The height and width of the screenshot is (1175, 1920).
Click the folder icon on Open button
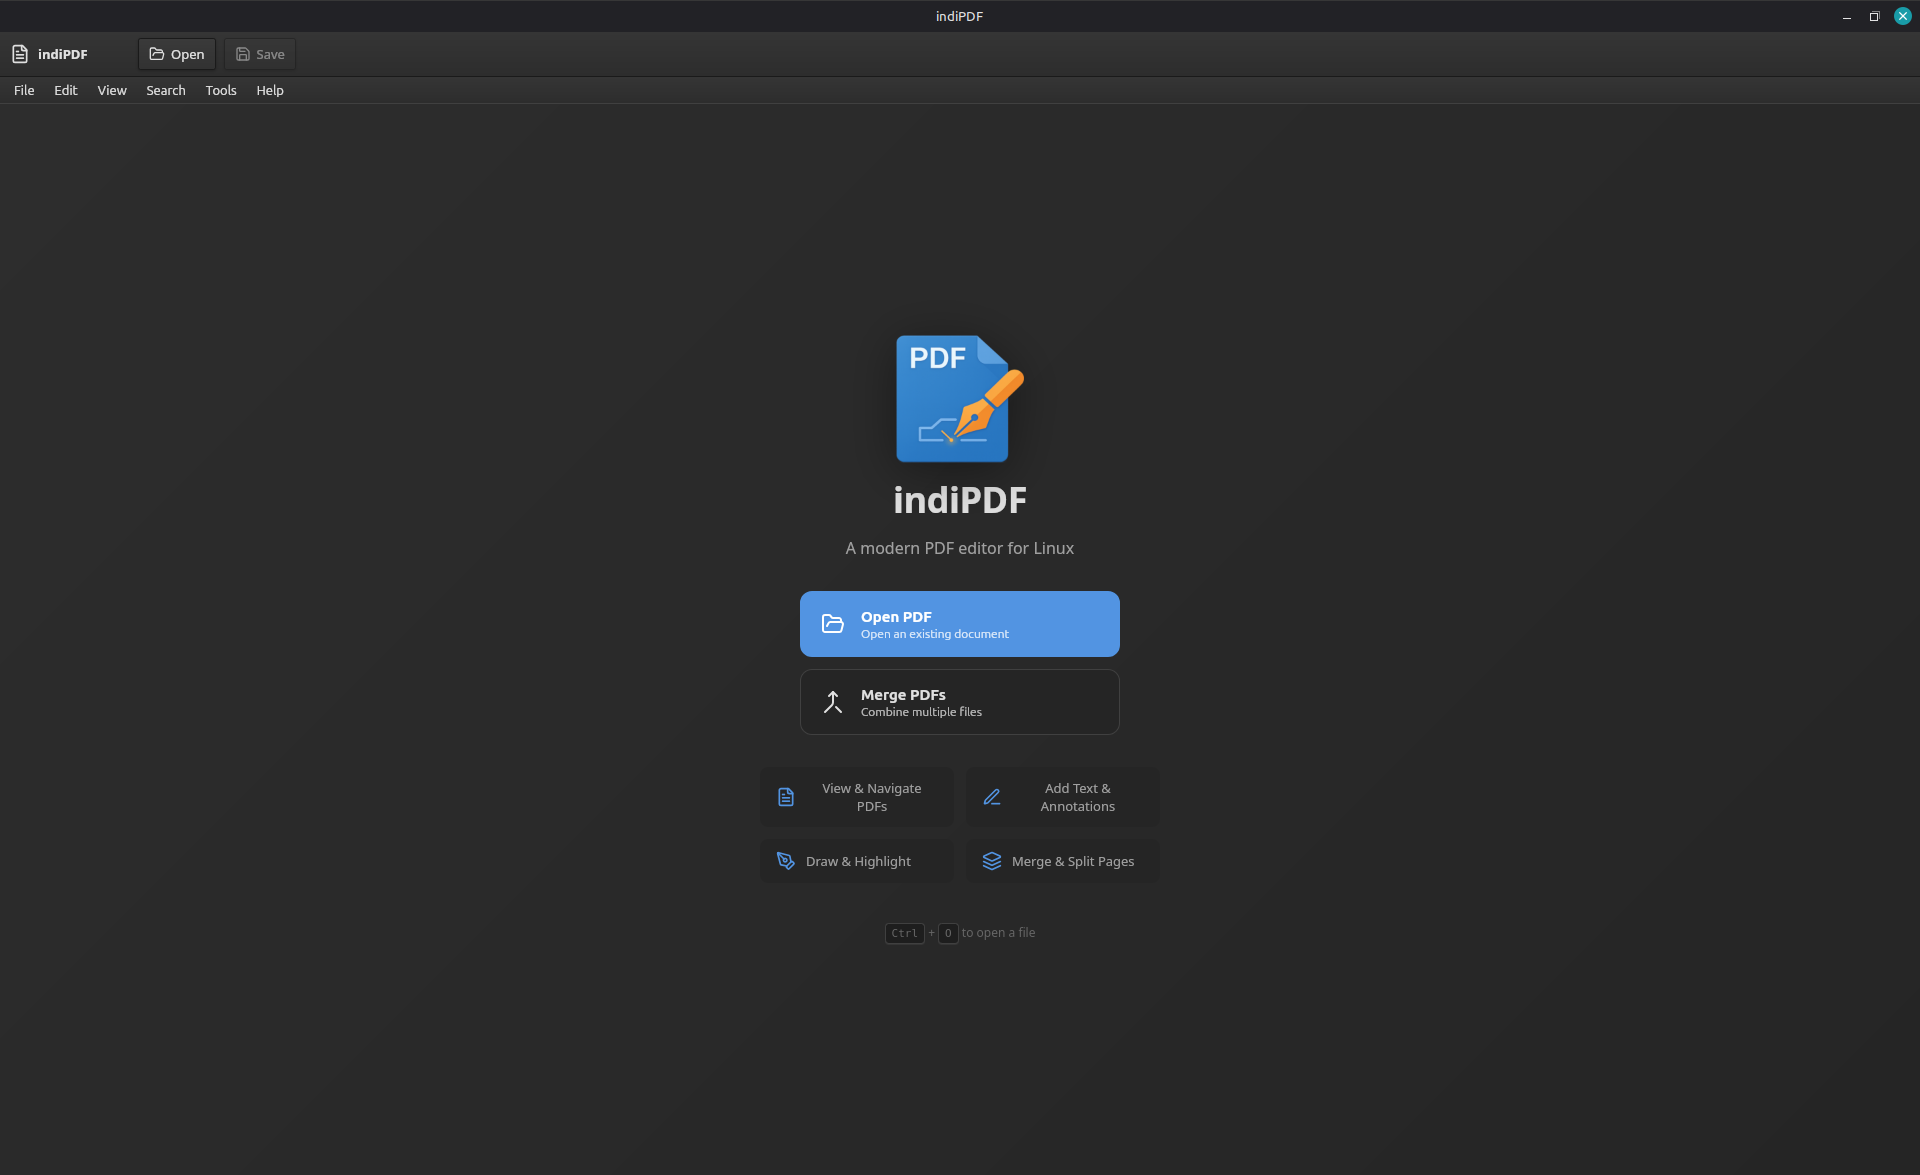coord(156,54)
